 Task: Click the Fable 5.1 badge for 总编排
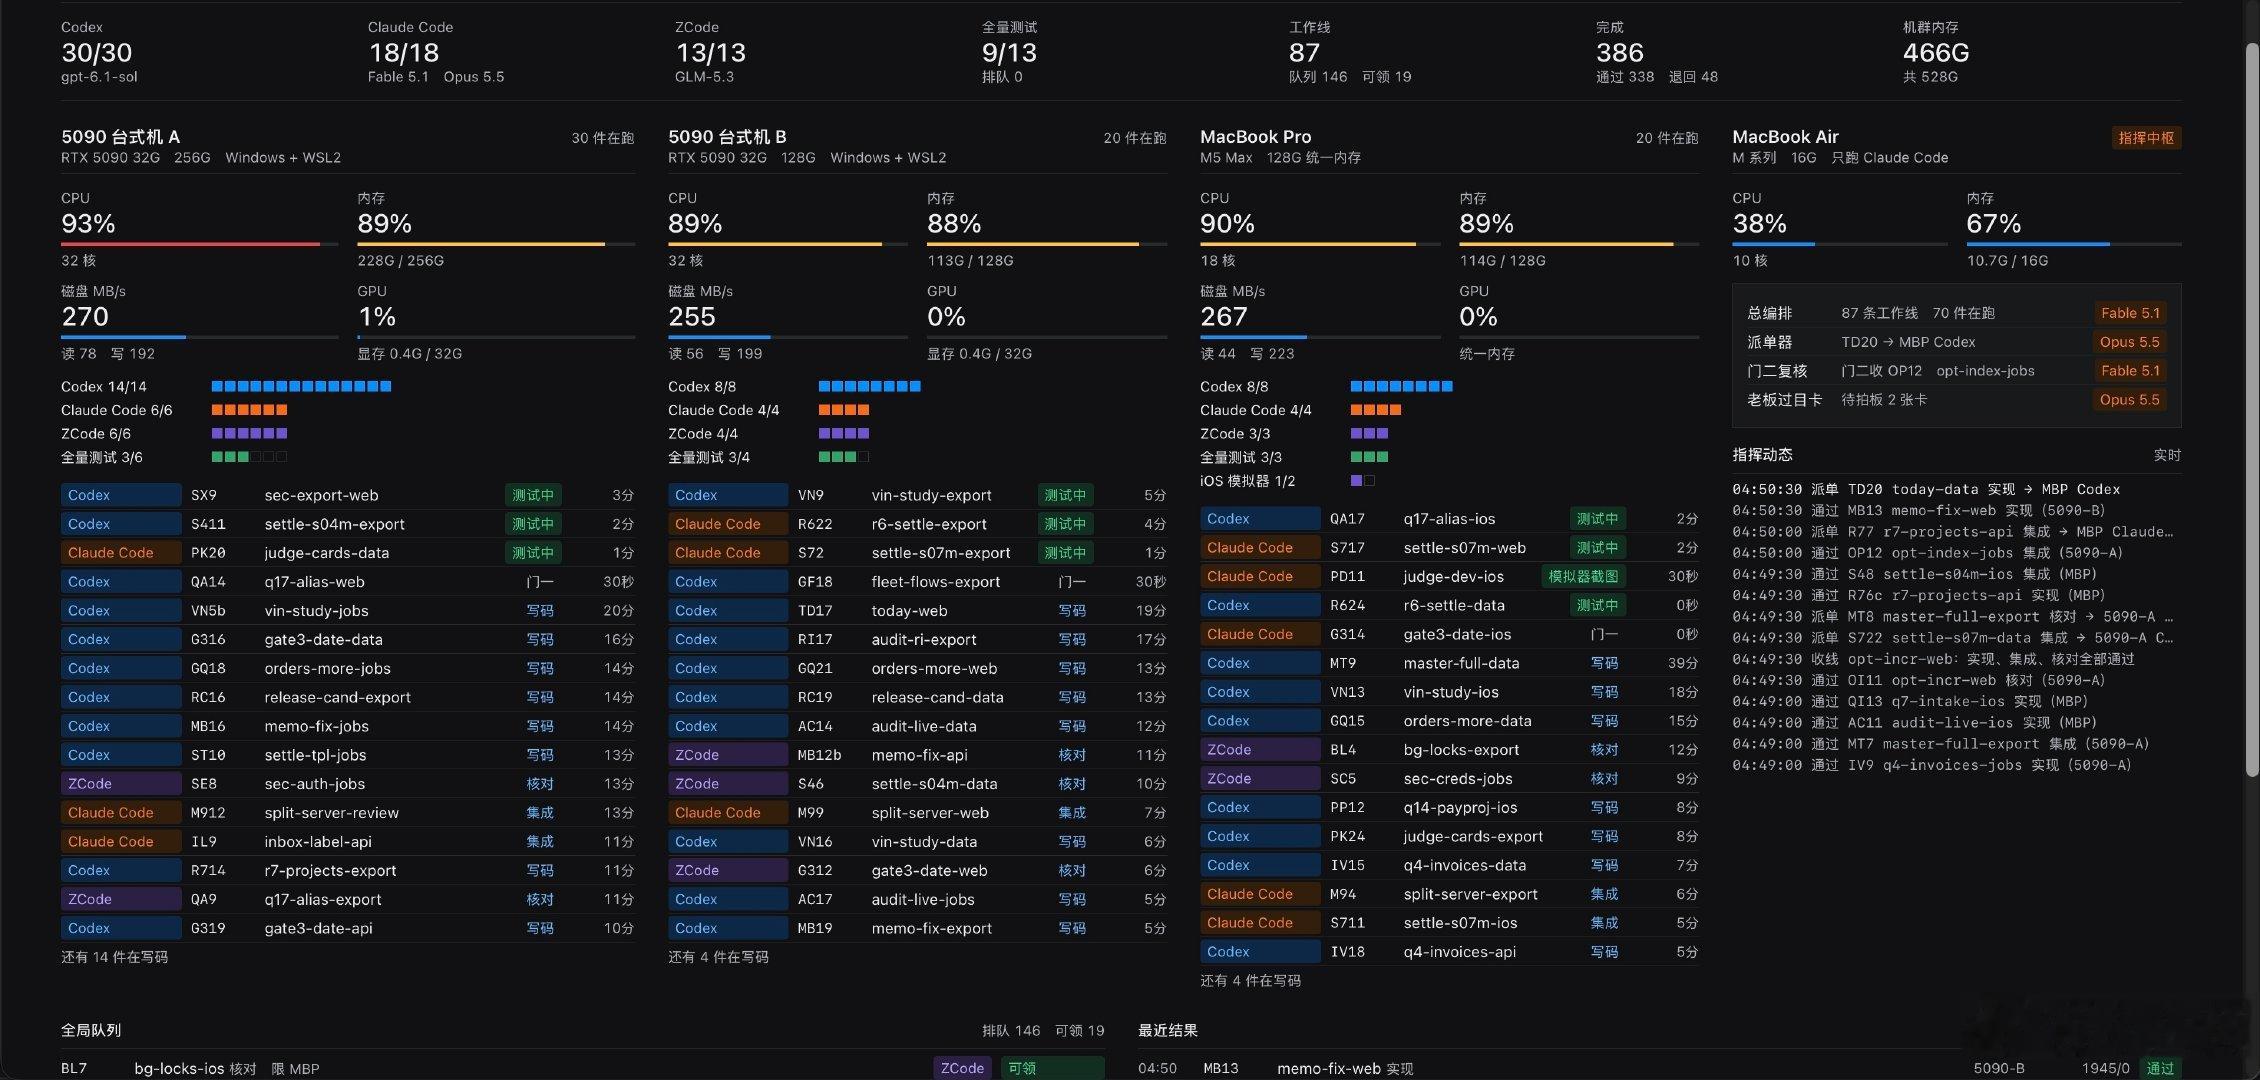pyautogui.click(x=2130, y=313)
